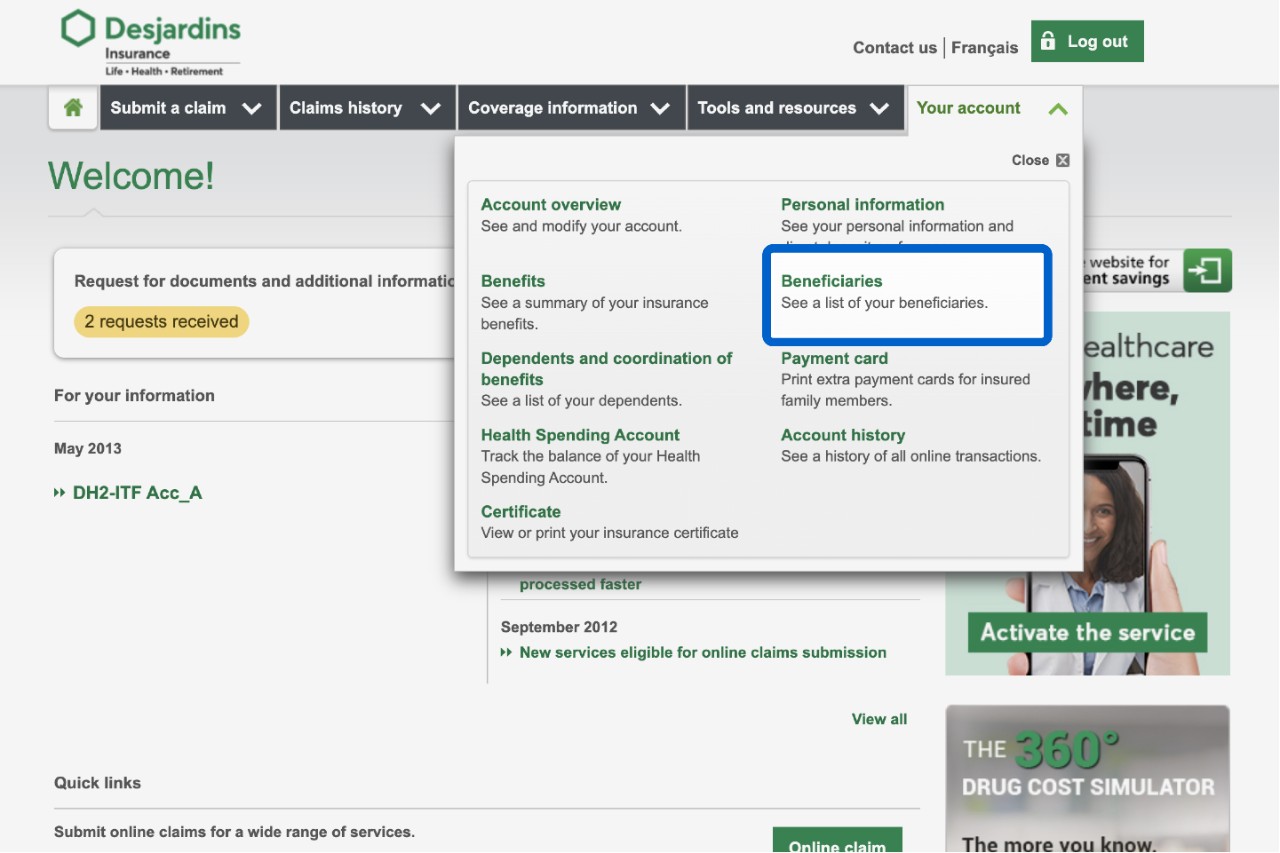Viewport: 1280px width, 853px height.
Task: Click the 2 requests received badge
Action: [x=161, y=322]
